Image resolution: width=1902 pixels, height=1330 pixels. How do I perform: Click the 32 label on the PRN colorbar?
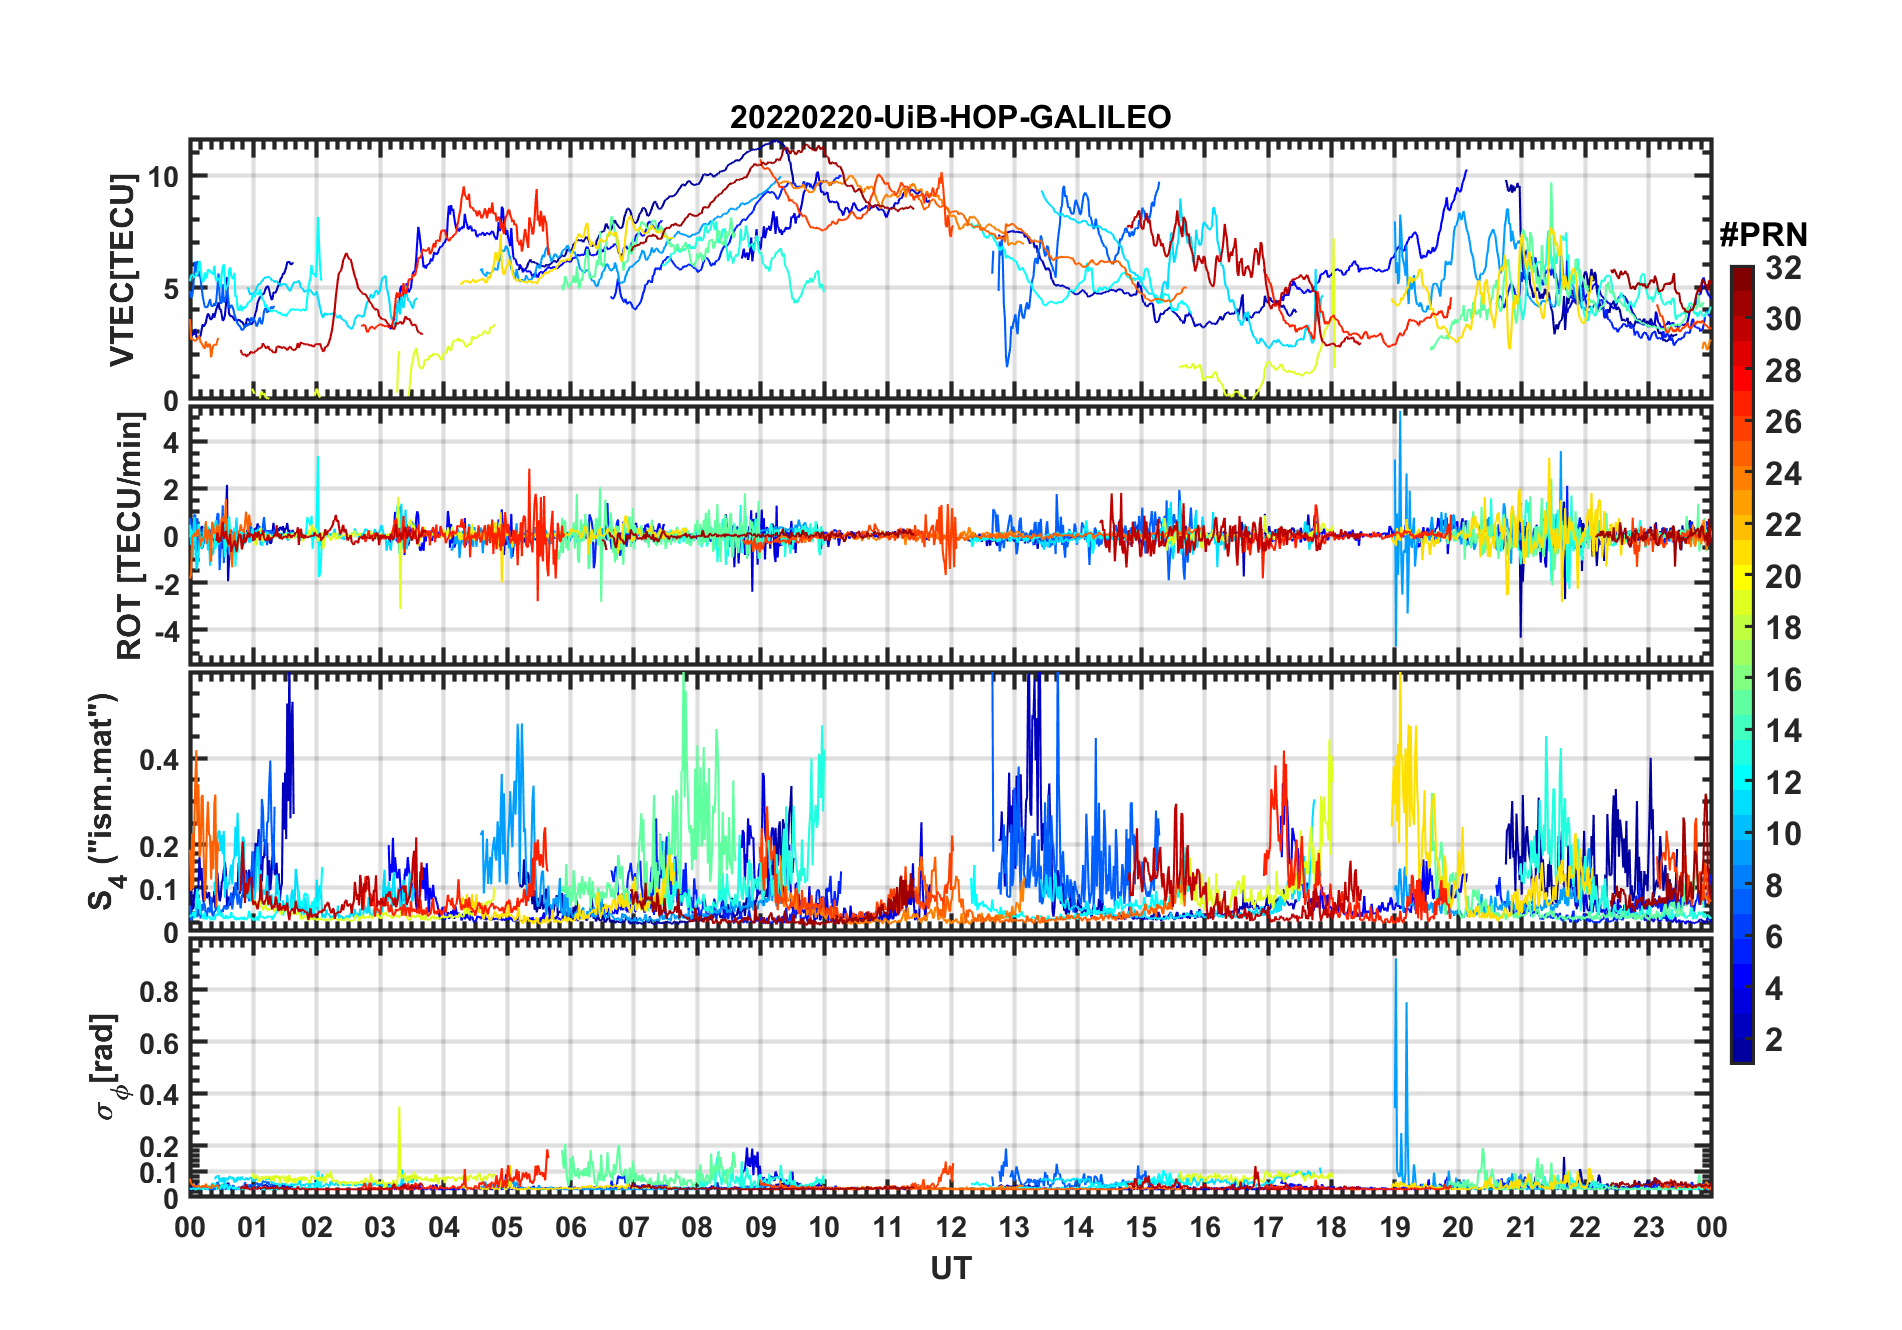(x=1784, y=268)
